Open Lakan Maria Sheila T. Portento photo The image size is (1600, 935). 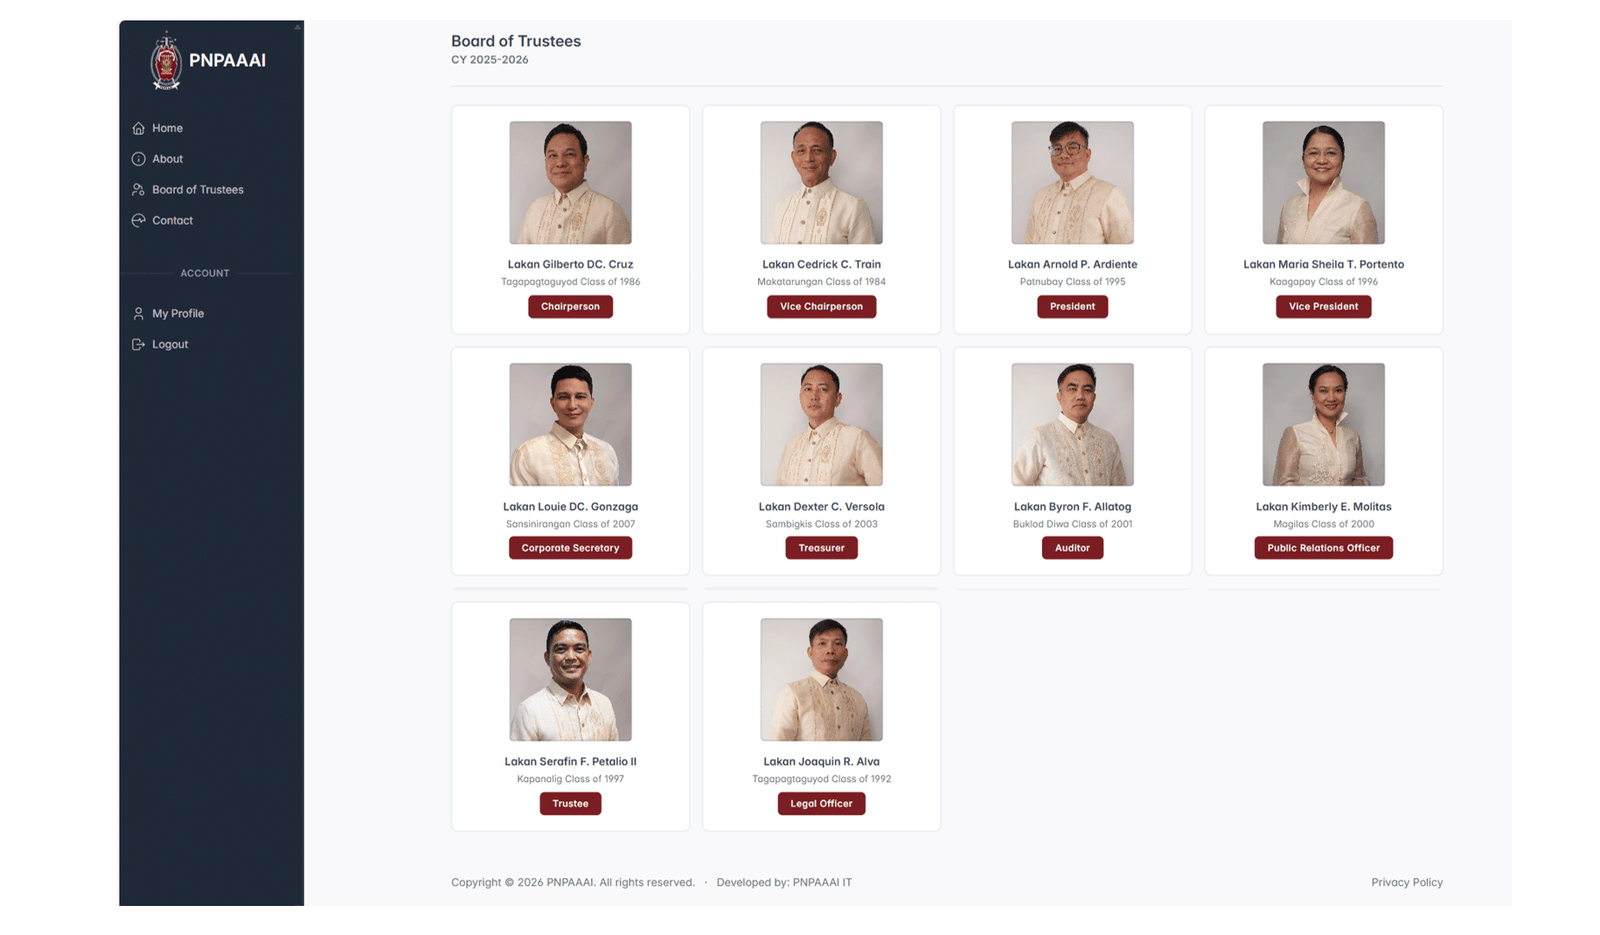[1323, 183]
